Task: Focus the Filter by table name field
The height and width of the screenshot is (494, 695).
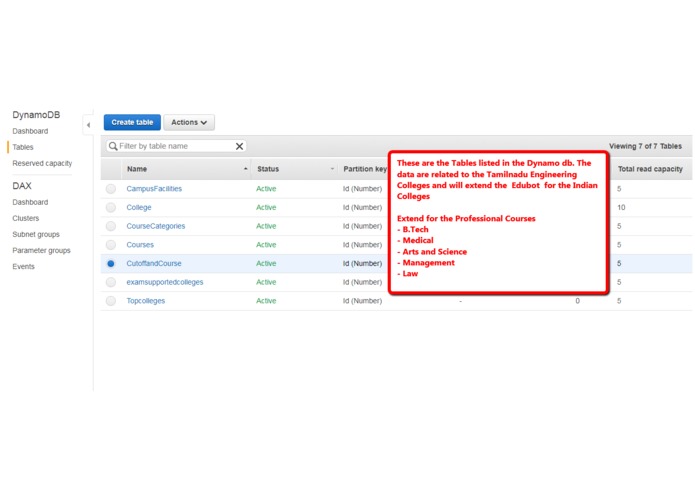Action: point(176,146)
